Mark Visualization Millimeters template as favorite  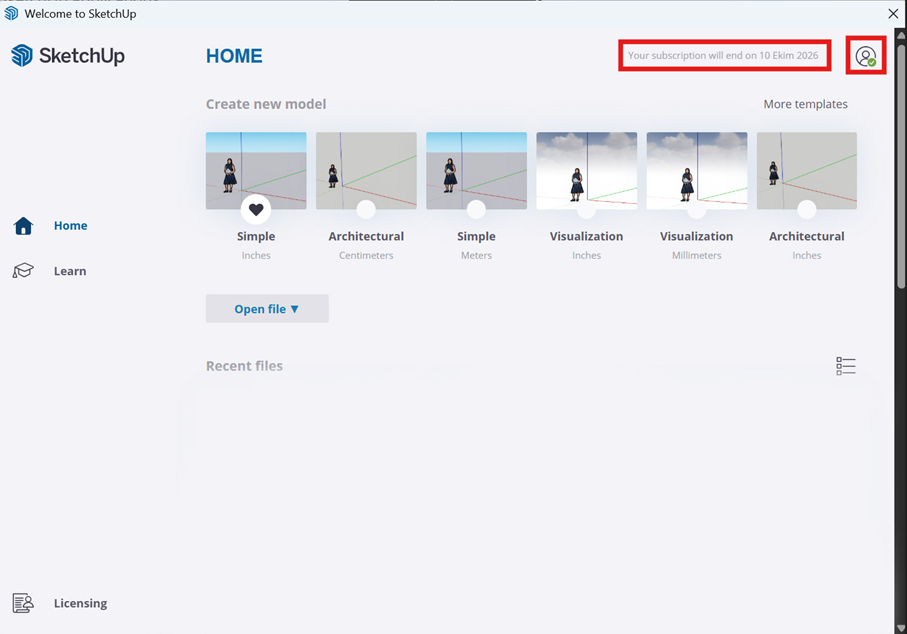pos(696,209)
